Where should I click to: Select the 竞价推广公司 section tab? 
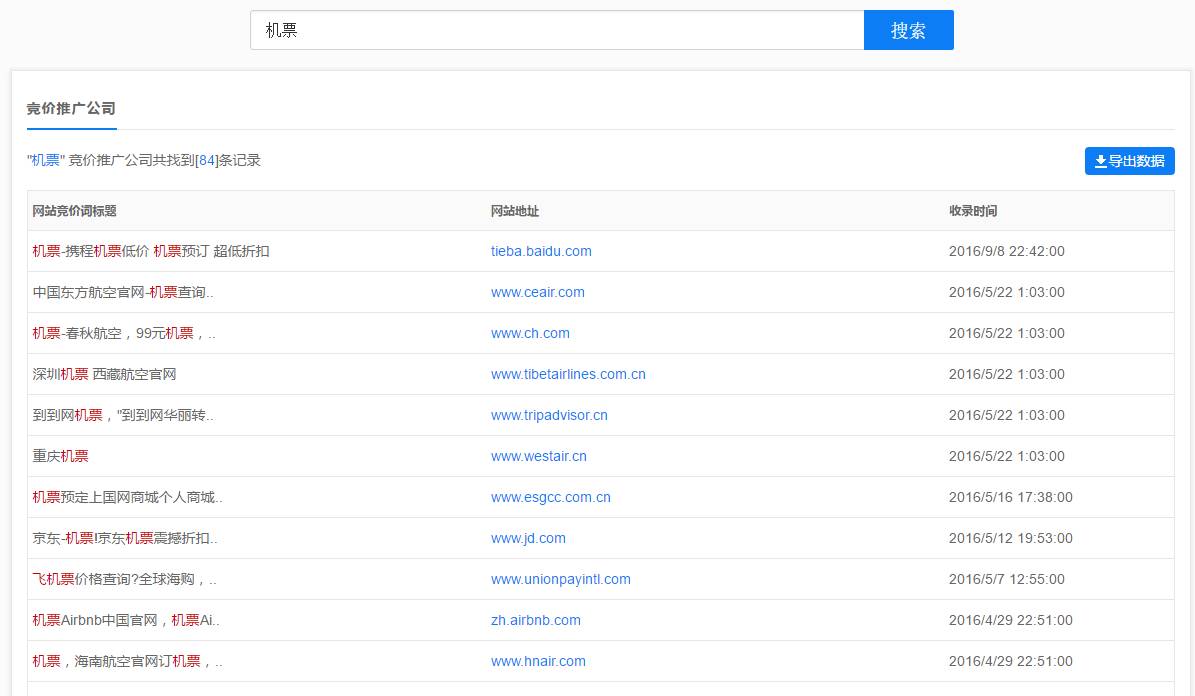(x=71, y=109)
